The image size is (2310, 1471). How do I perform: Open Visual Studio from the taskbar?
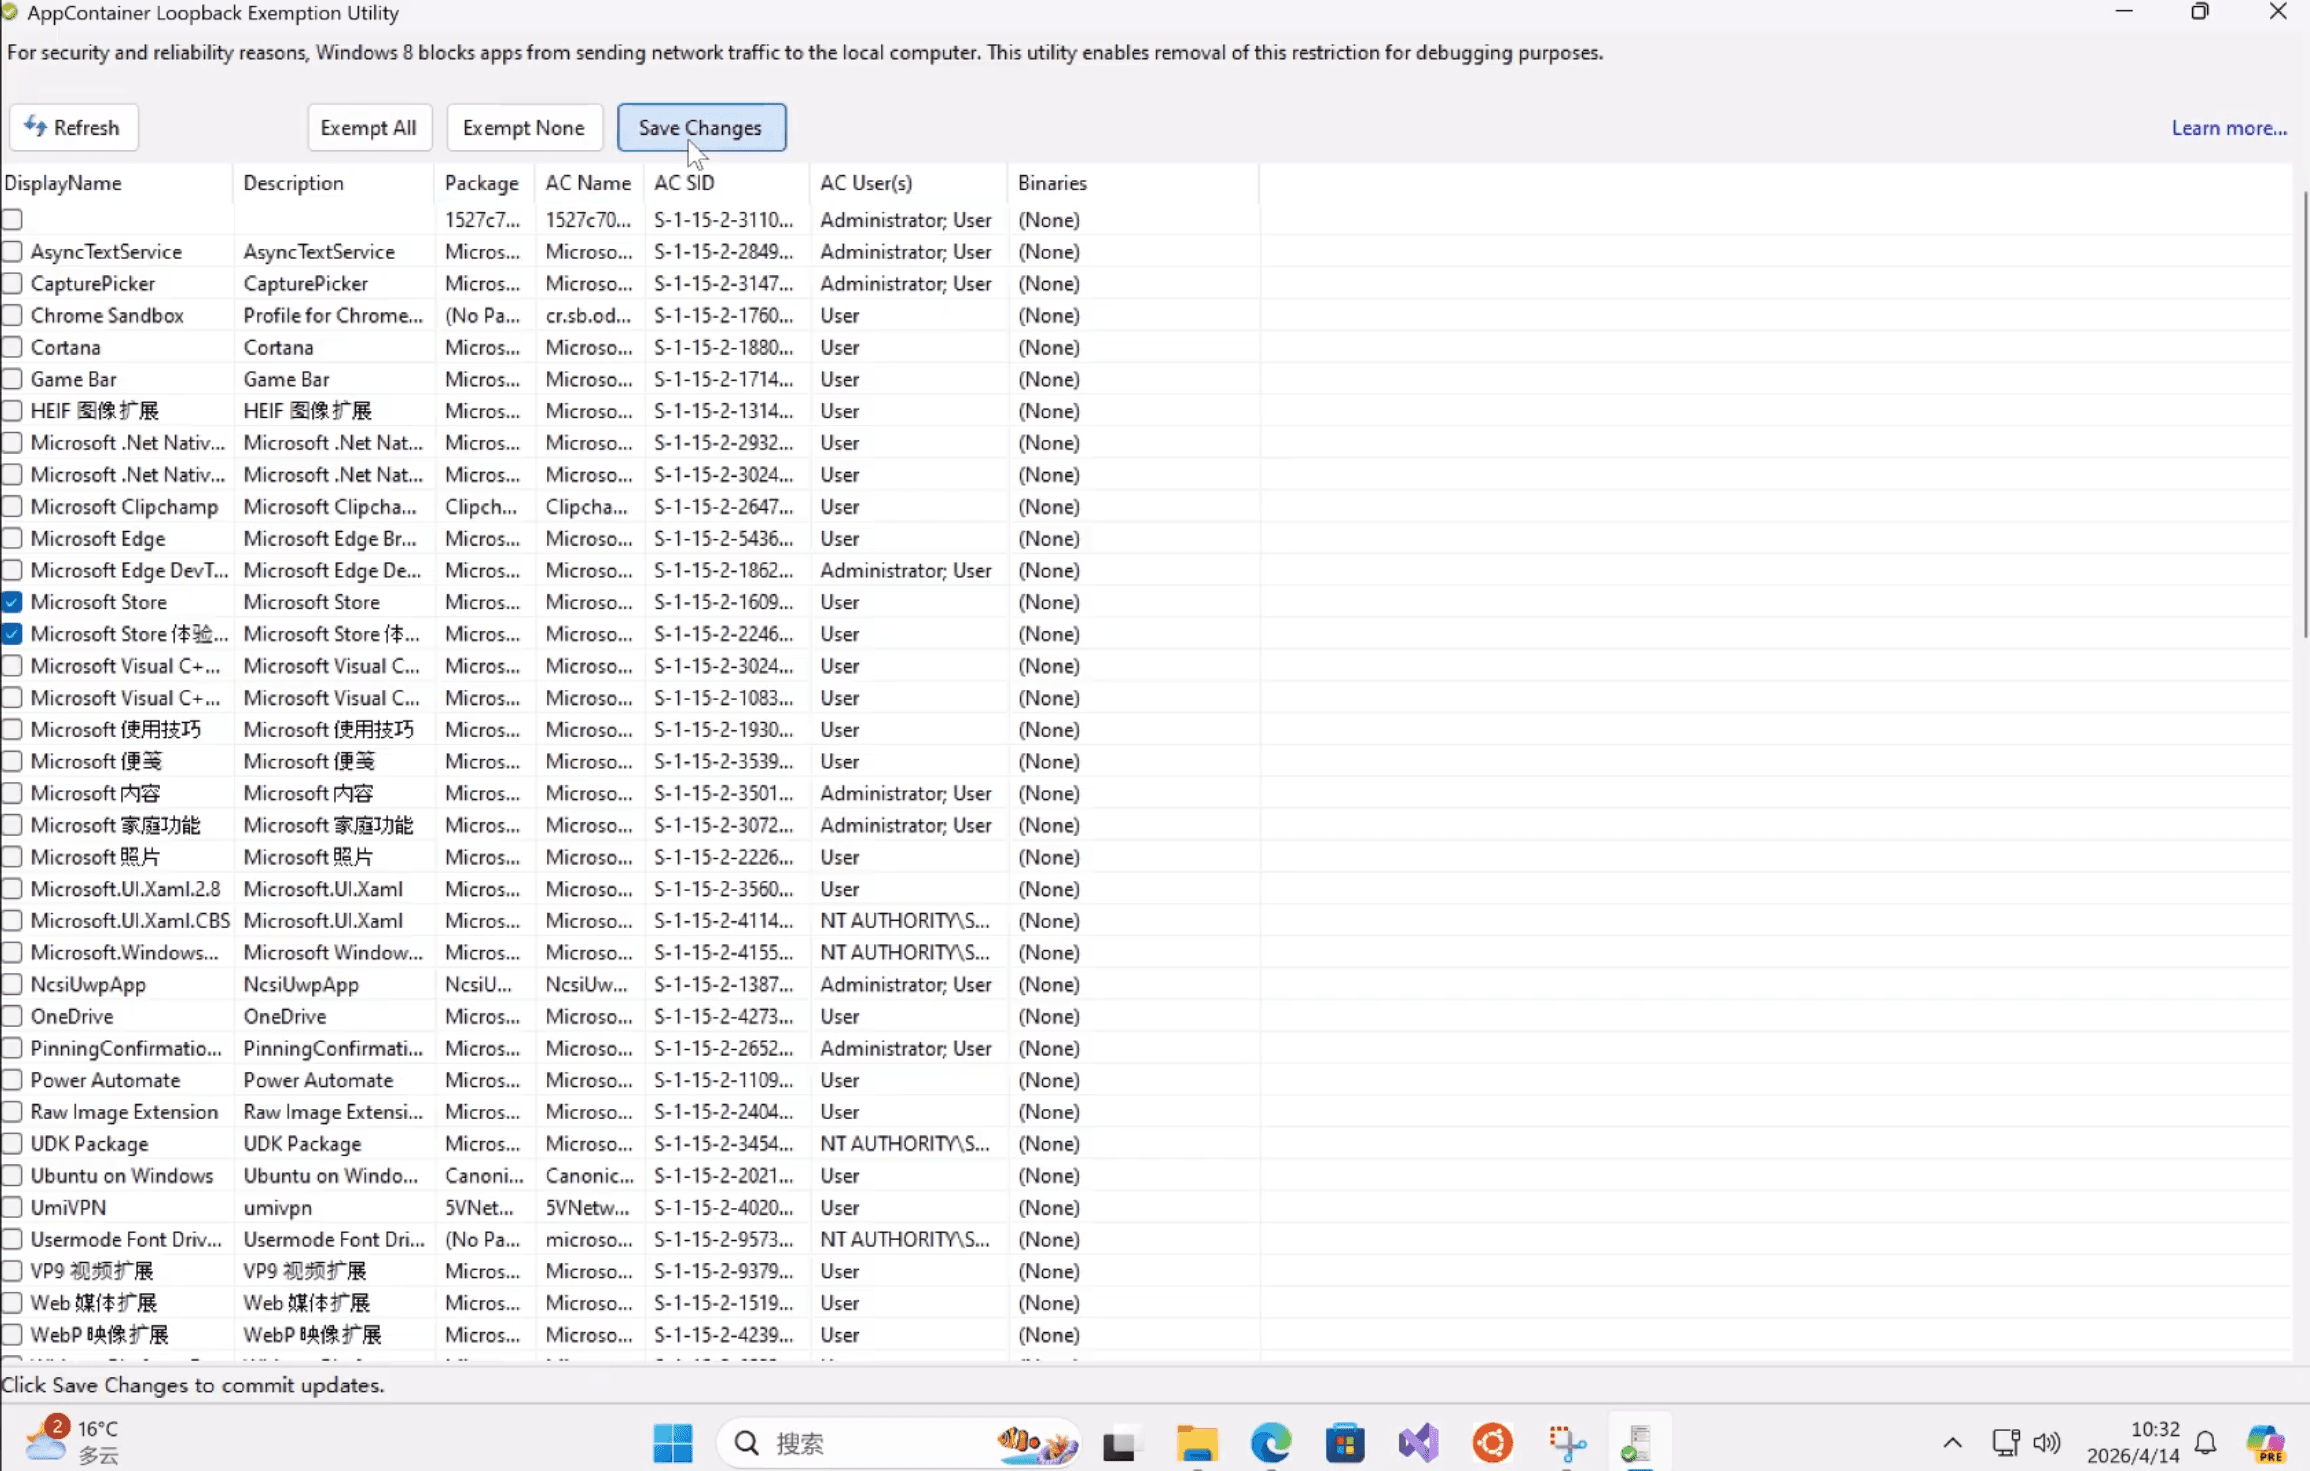click(1418, 1443)
